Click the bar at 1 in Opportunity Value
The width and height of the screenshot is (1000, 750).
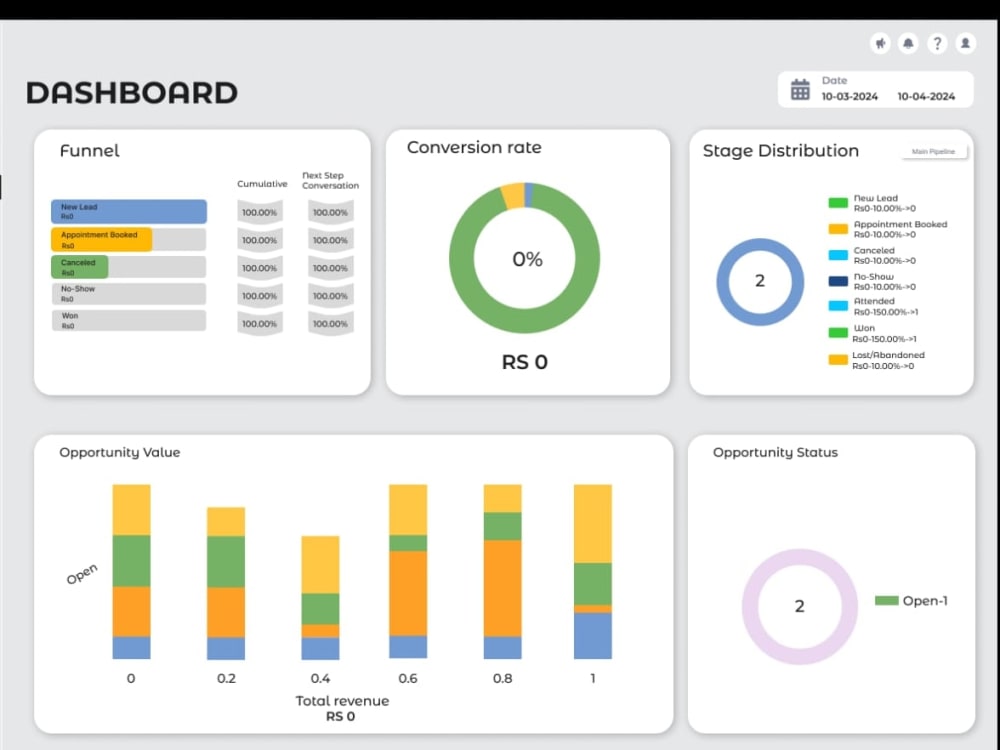[592, 571]
